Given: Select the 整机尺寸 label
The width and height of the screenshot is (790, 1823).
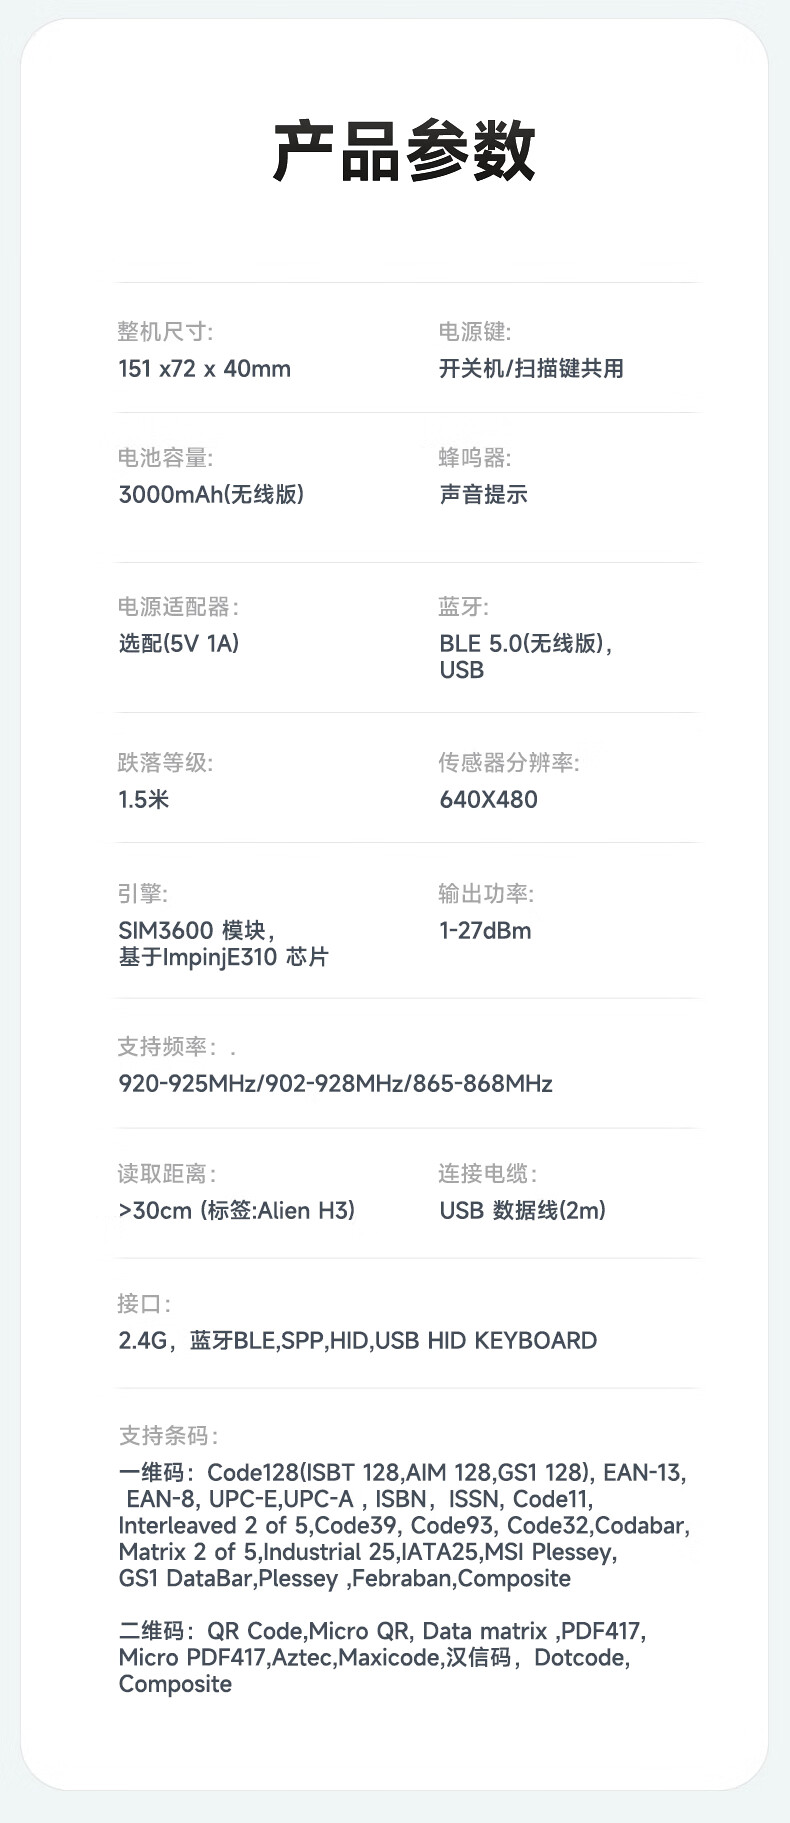Looking at the screenshot, I should pyautogui.click(x=165, y=332).
